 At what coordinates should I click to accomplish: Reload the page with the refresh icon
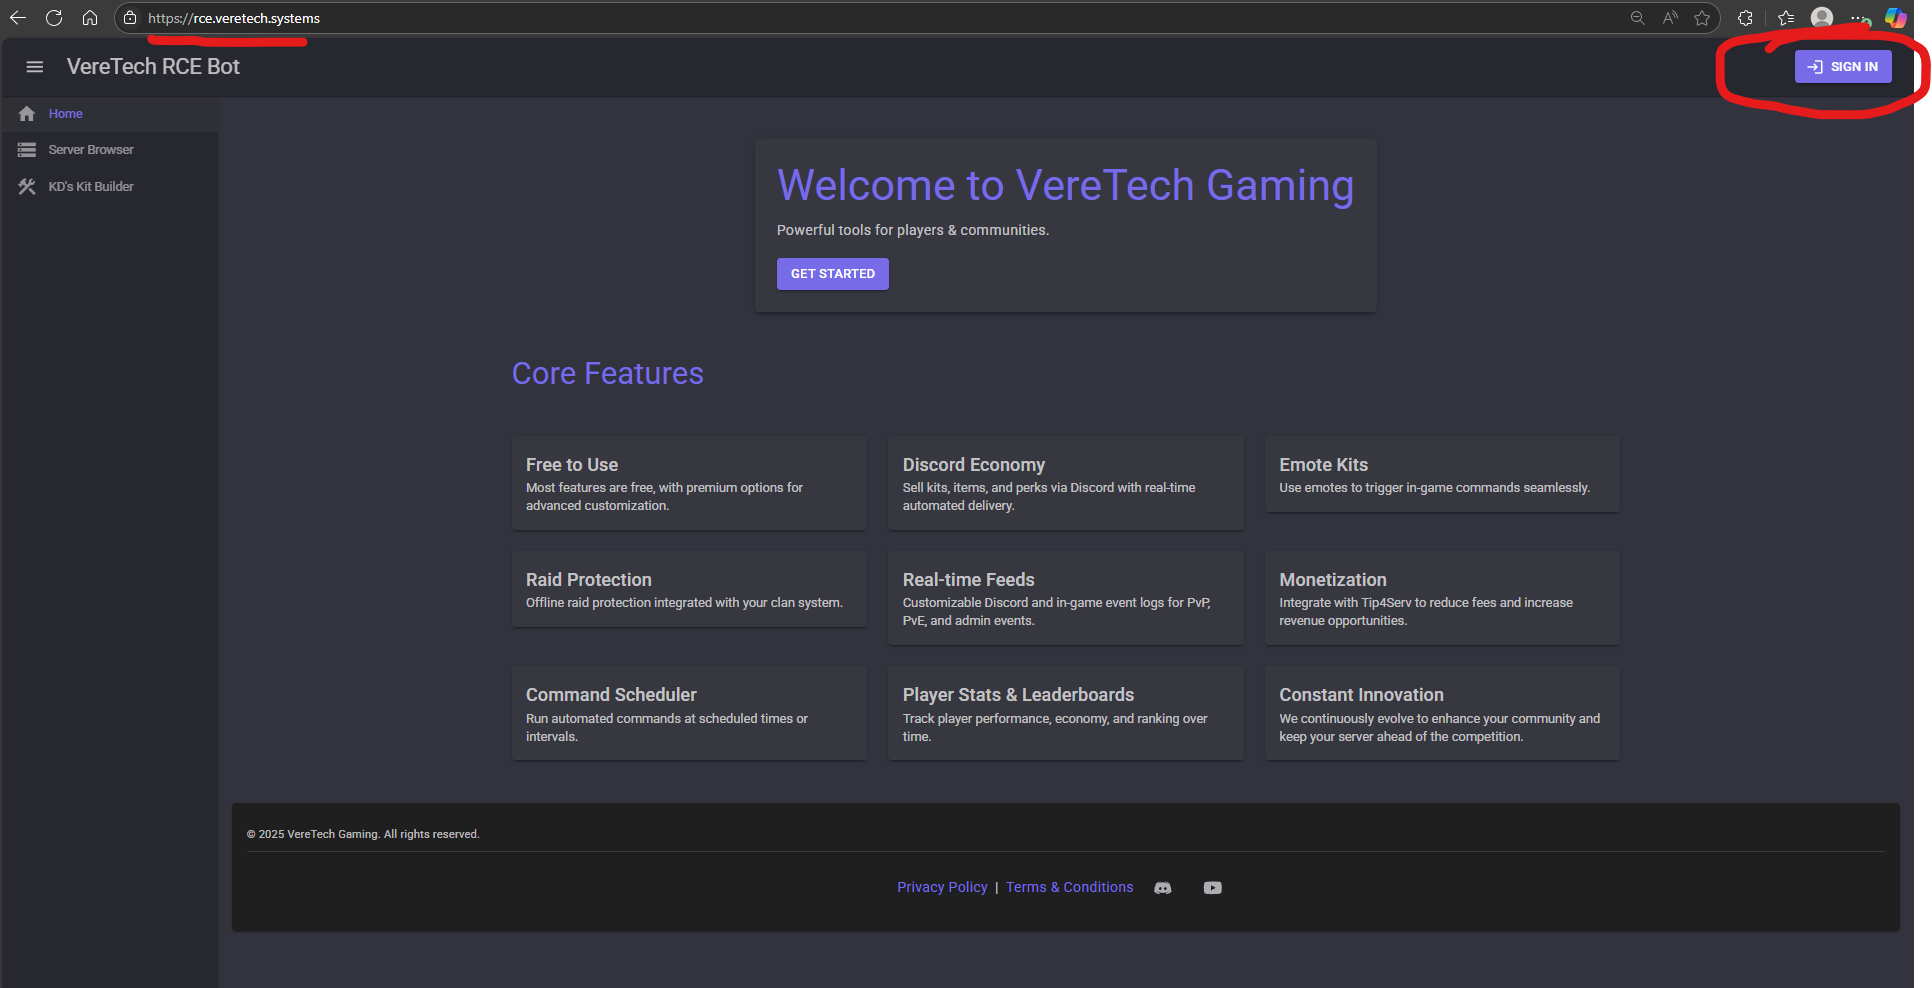pos(54,18)
